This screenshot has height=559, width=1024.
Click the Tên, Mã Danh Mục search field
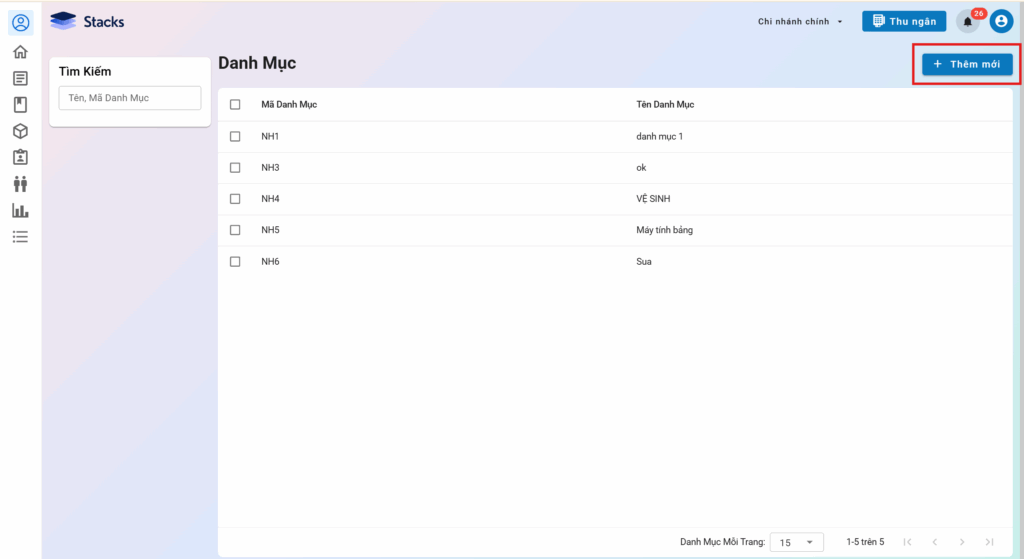pos(130,98)
